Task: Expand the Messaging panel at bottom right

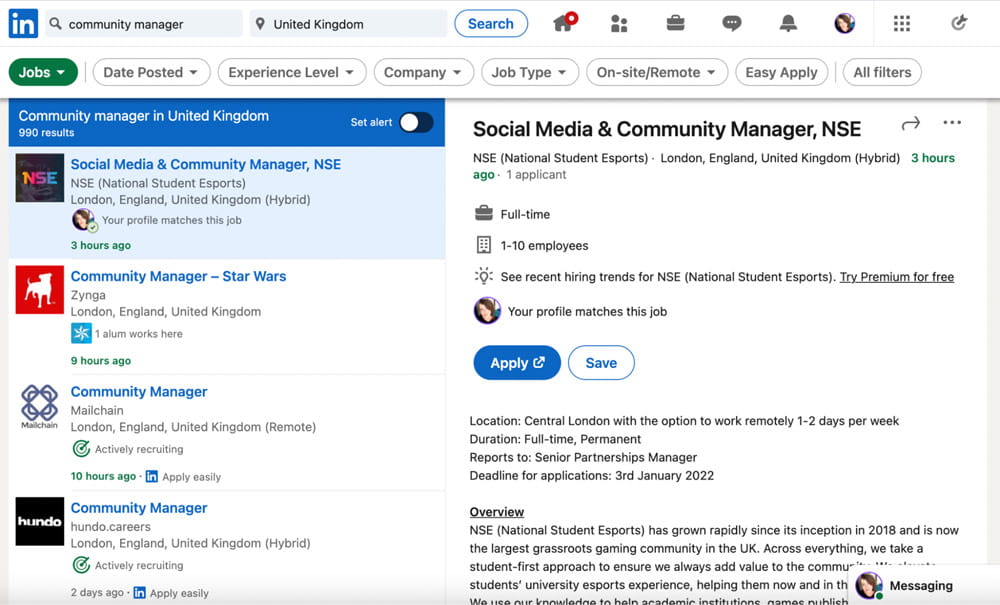Action: click(919, 586)
